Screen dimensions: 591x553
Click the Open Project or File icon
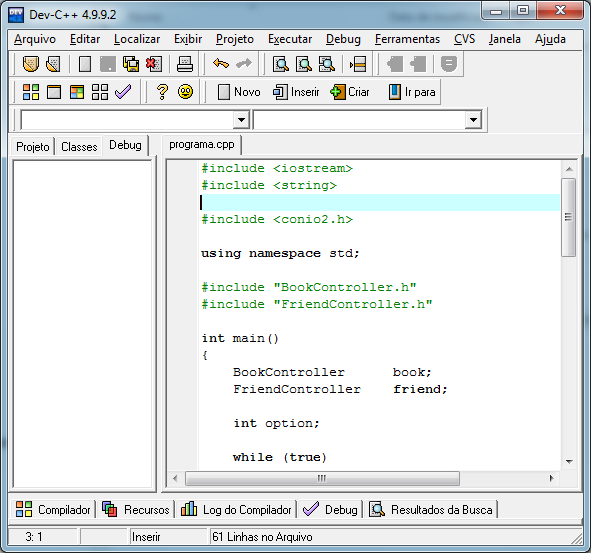tap(53, 64)
